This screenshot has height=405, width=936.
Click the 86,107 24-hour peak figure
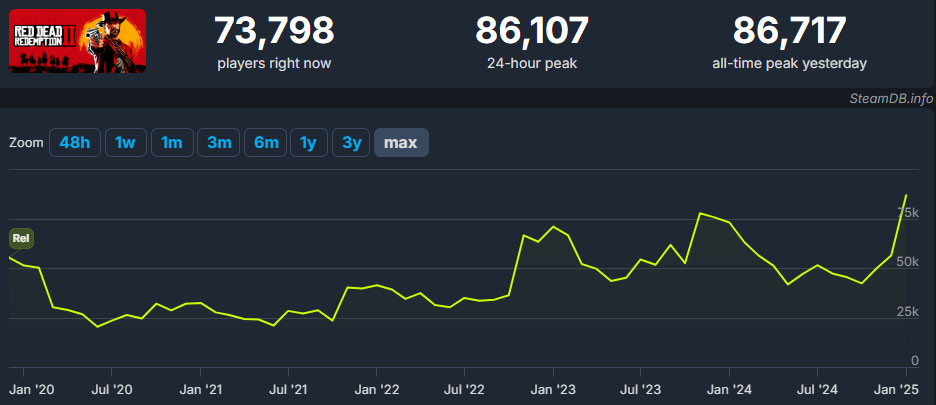click(532, 30)
